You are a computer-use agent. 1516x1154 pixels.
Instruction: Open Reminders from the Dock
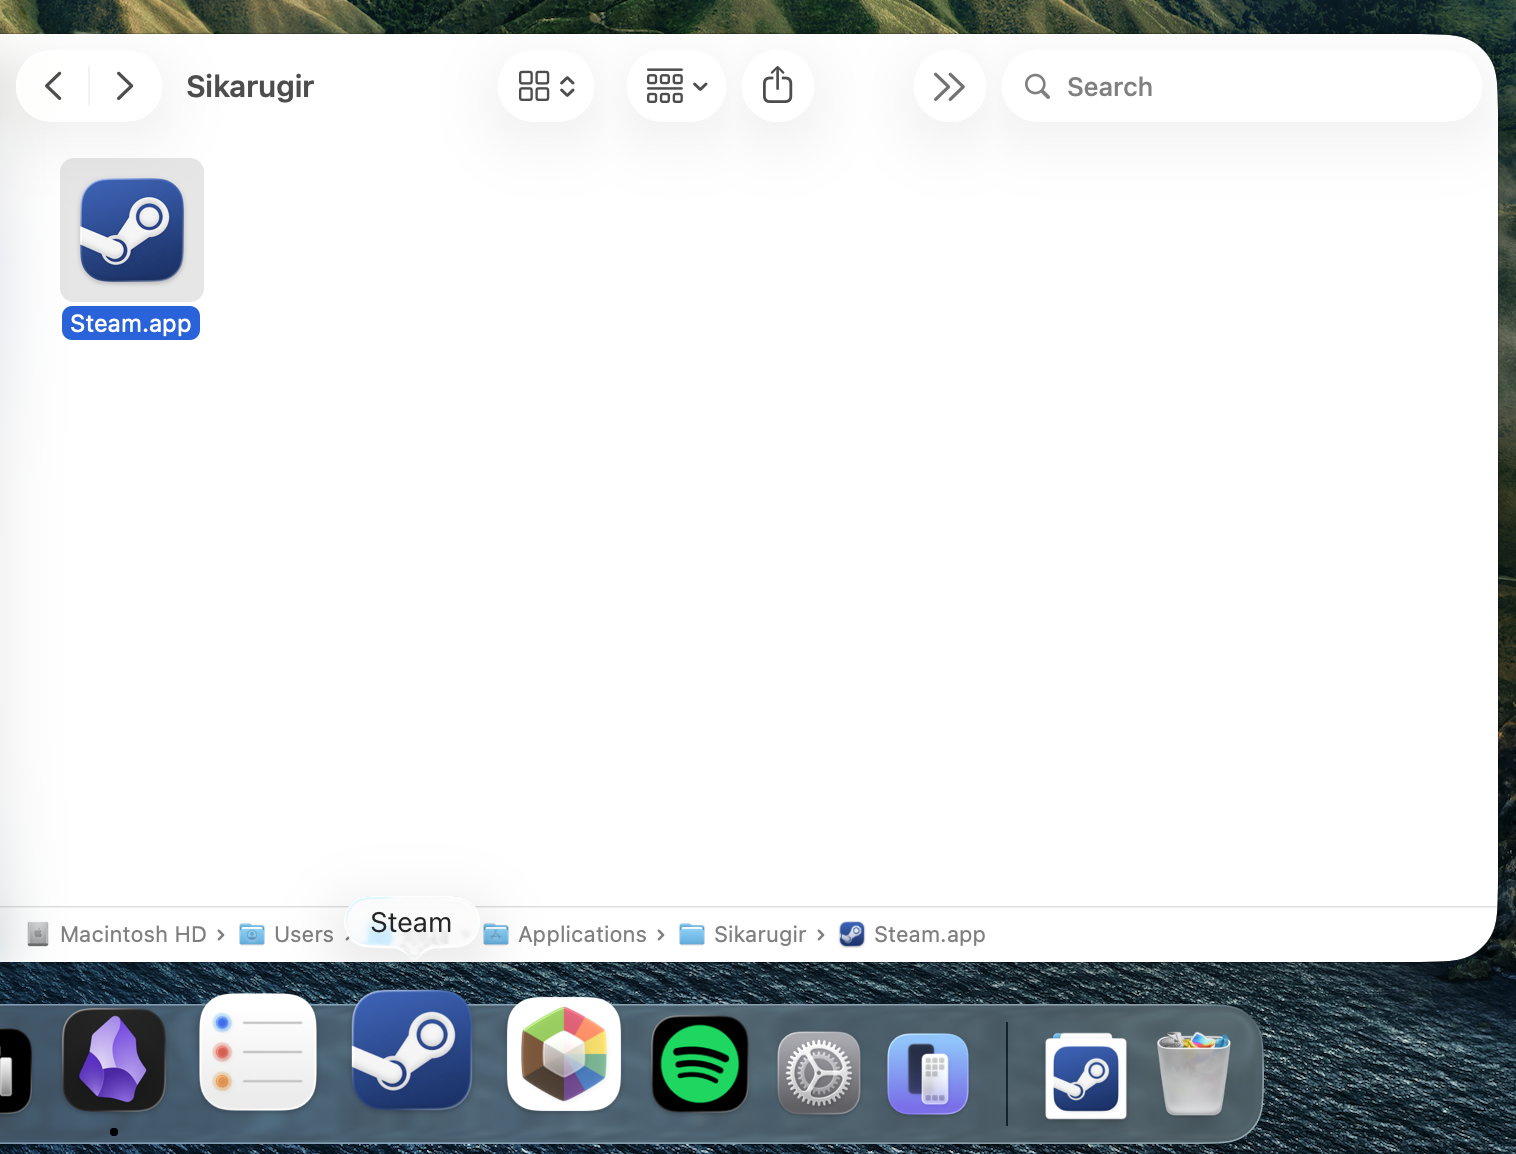click(x=257, y=1051)
